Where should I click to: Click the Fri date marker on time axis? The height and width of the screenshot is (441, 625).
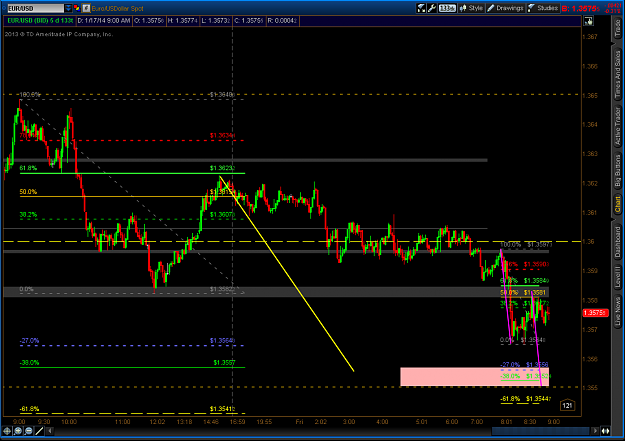[299, 421]
